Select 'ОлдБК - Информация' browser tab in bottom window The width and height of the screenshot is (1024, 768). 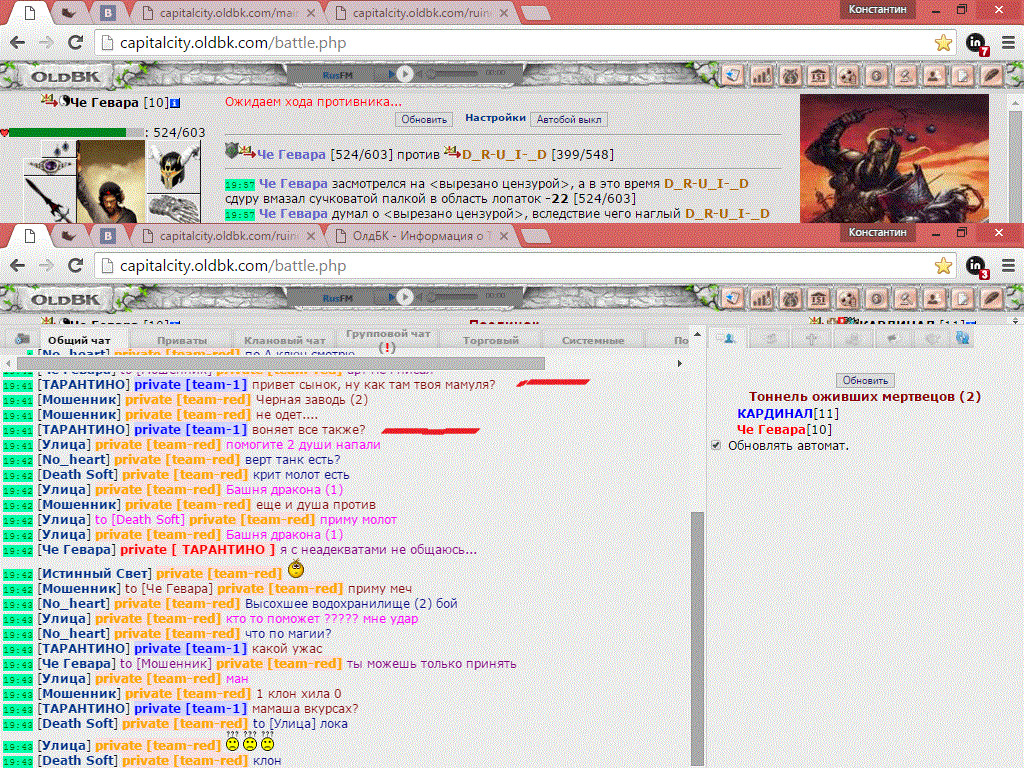(x=422, y=236)
